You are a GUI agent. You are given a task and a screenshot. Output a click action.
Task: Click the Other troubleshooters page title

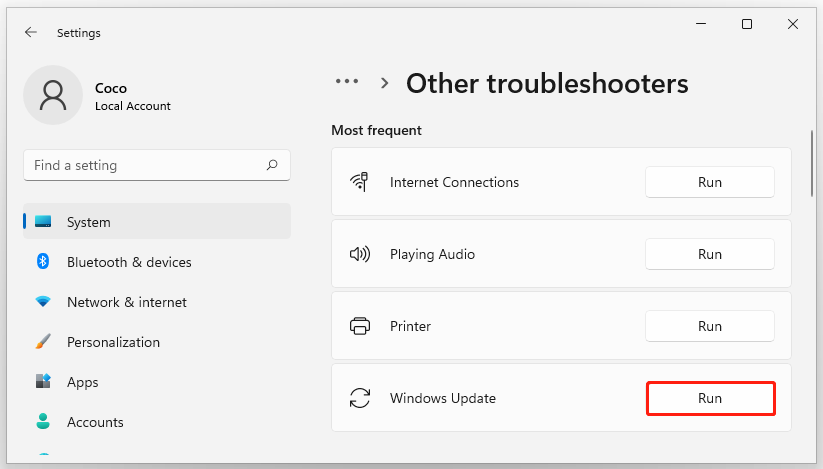547,83
